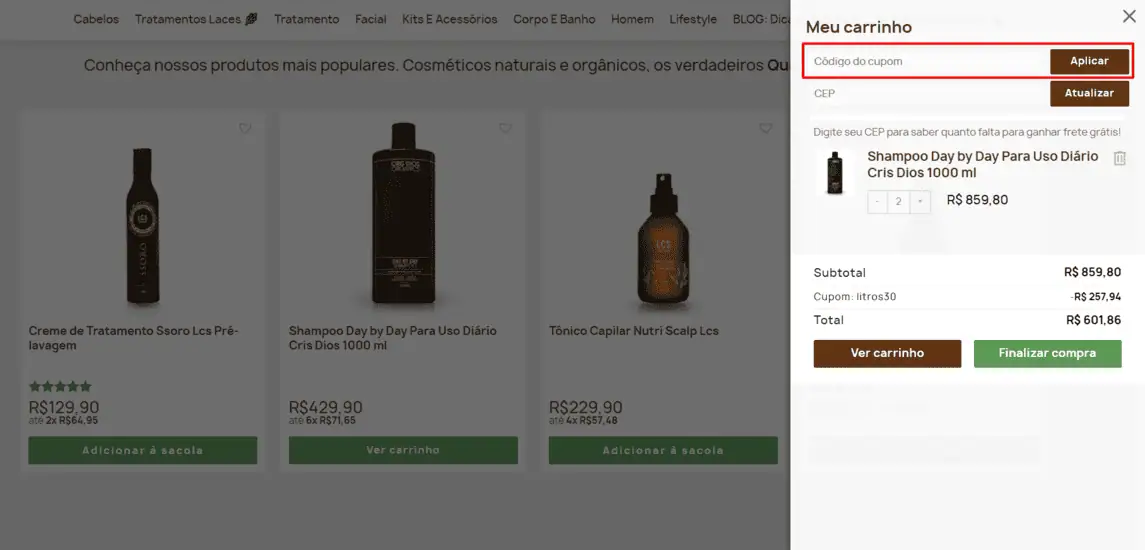Image resolution: width=1145 pixels, height=550 pixels.
Task: Open cart item thumbnail of the shampoo
Action: (x=835, y=173)
